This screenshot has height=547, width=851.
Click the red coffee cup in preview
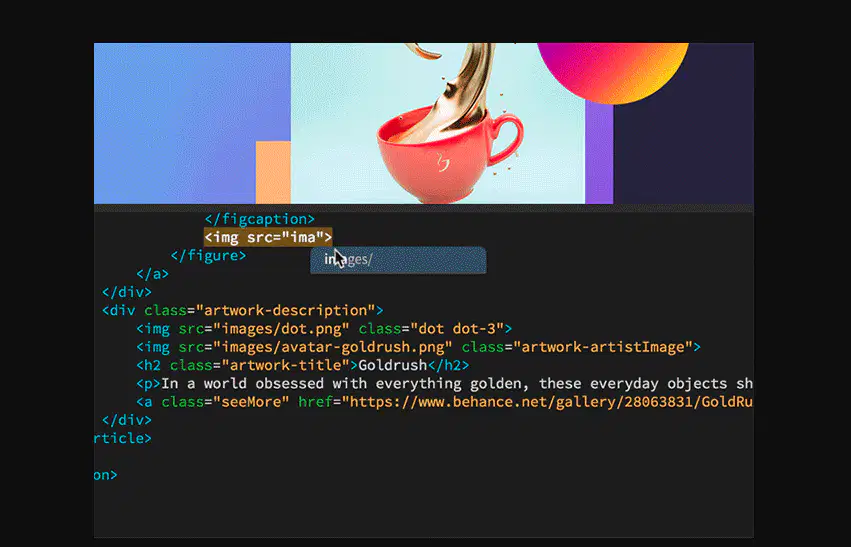click(448, 153)
